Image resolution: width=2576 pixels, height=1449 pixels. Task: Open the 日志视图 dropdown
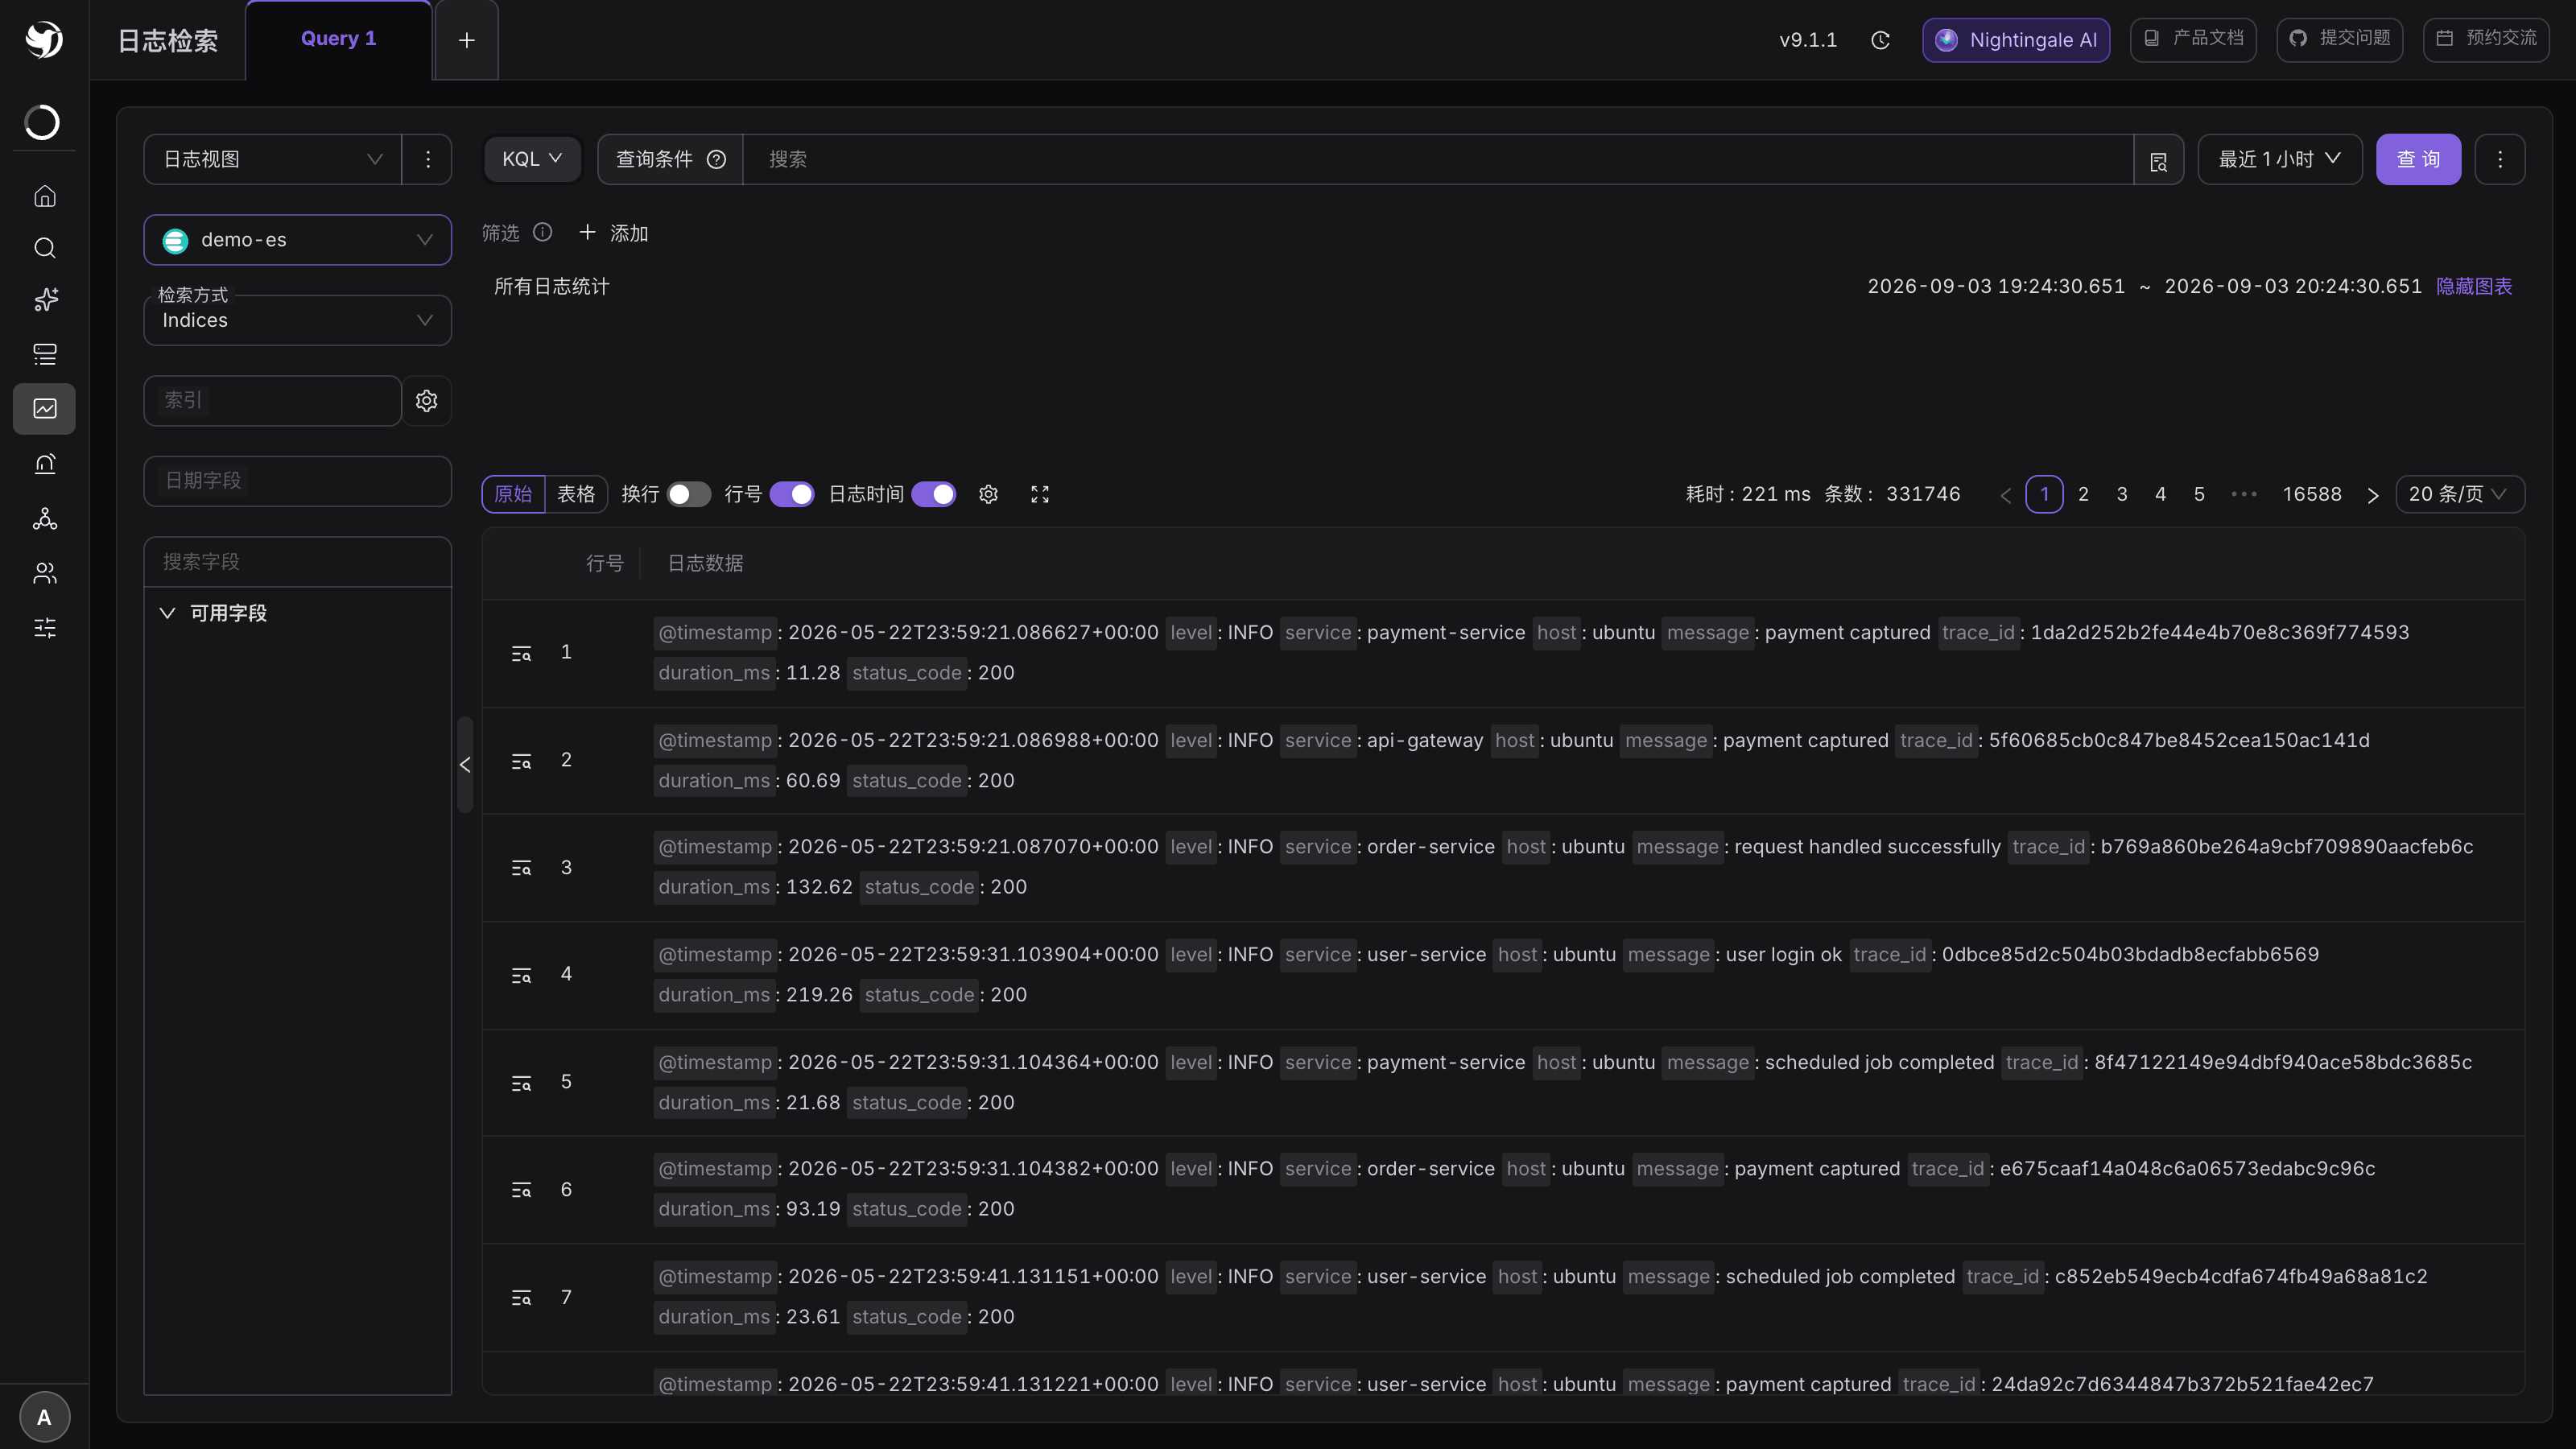[x=273, y=160]
